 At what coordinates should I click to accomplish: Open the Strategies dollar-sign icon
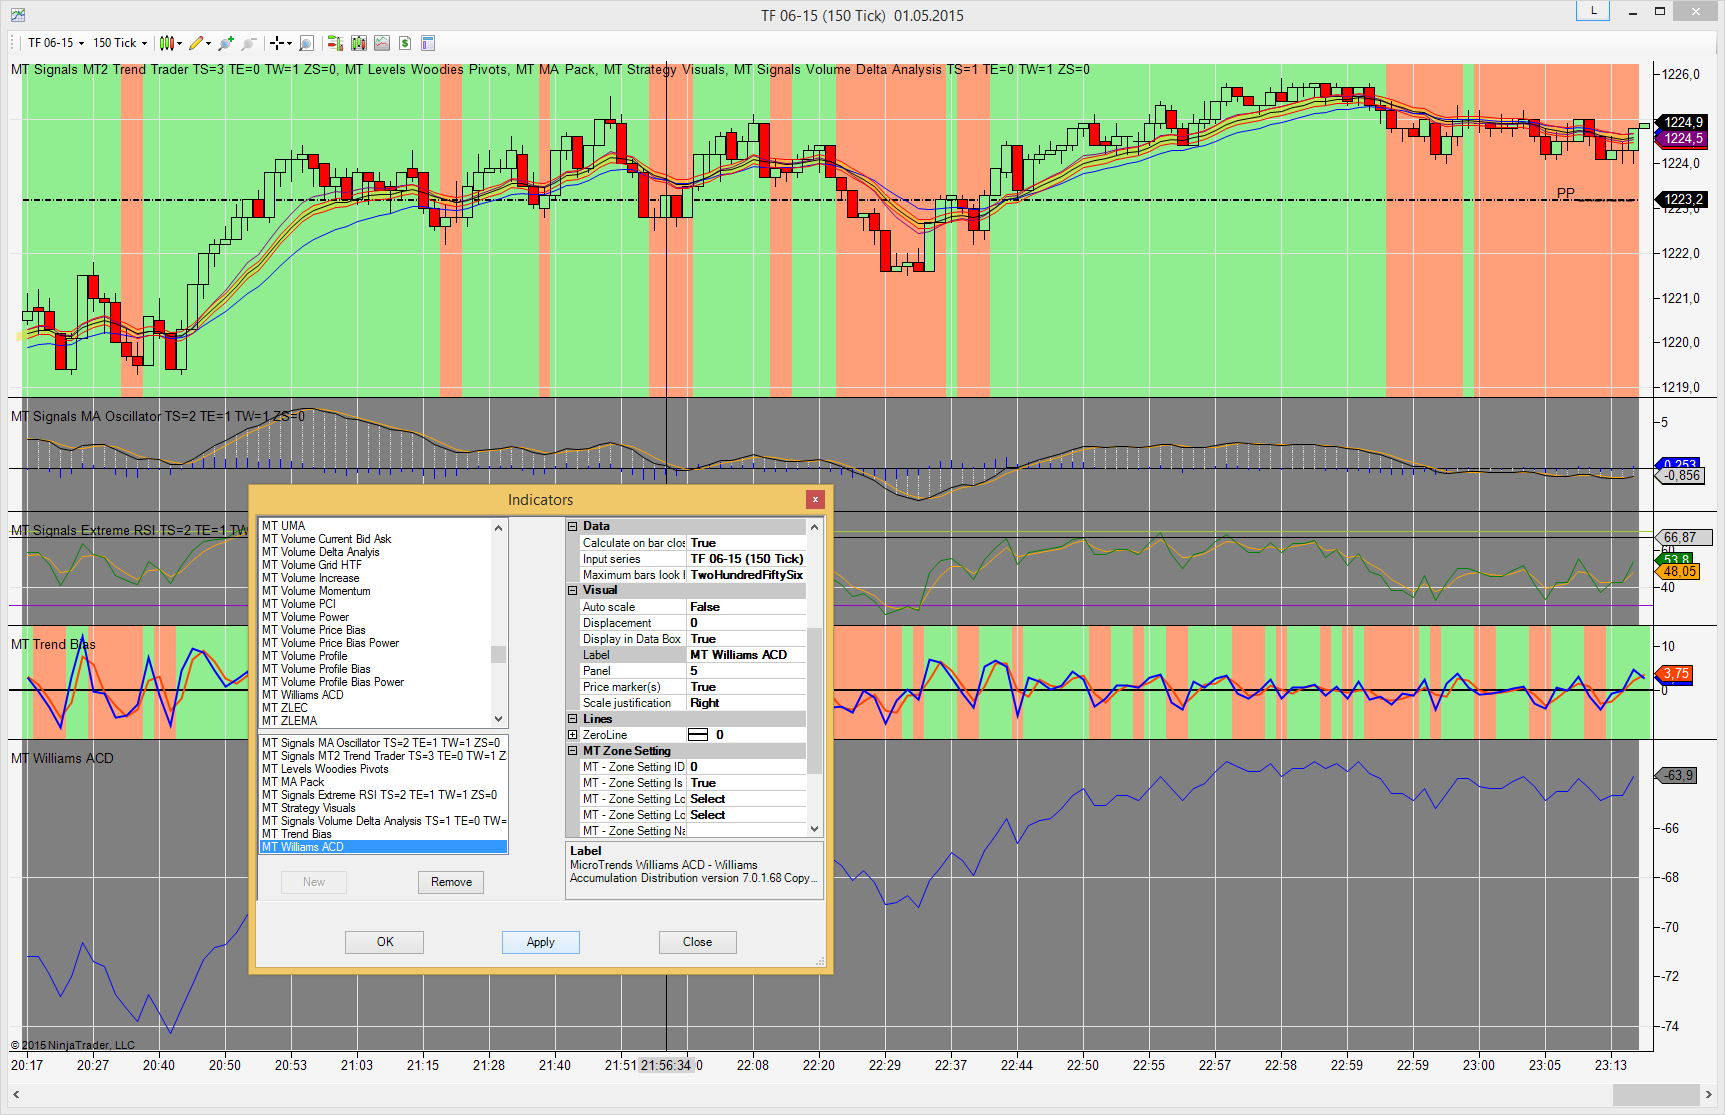click(x=405, y=43)
